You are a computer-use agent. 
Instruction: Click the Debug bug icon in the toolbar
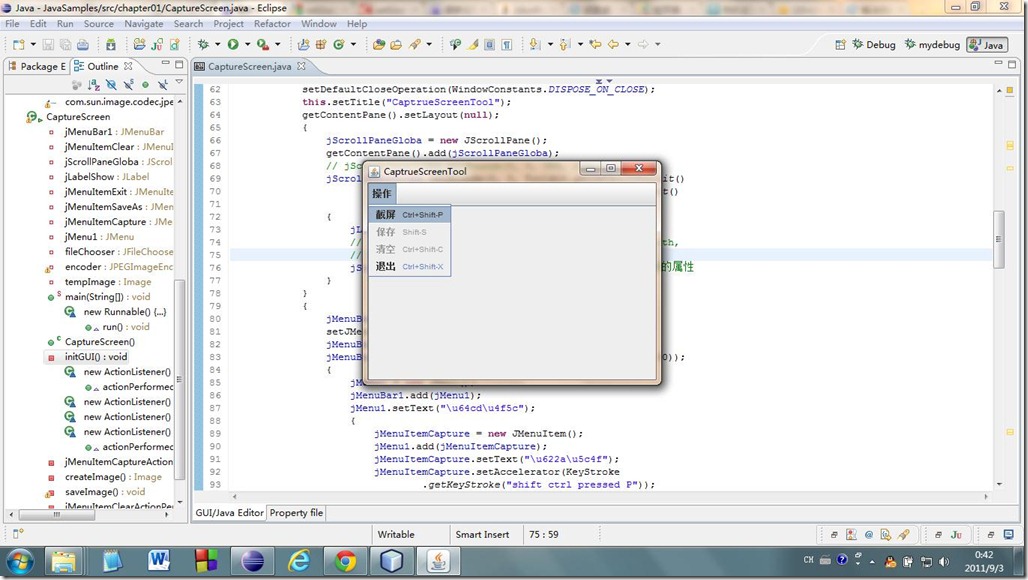203,44
